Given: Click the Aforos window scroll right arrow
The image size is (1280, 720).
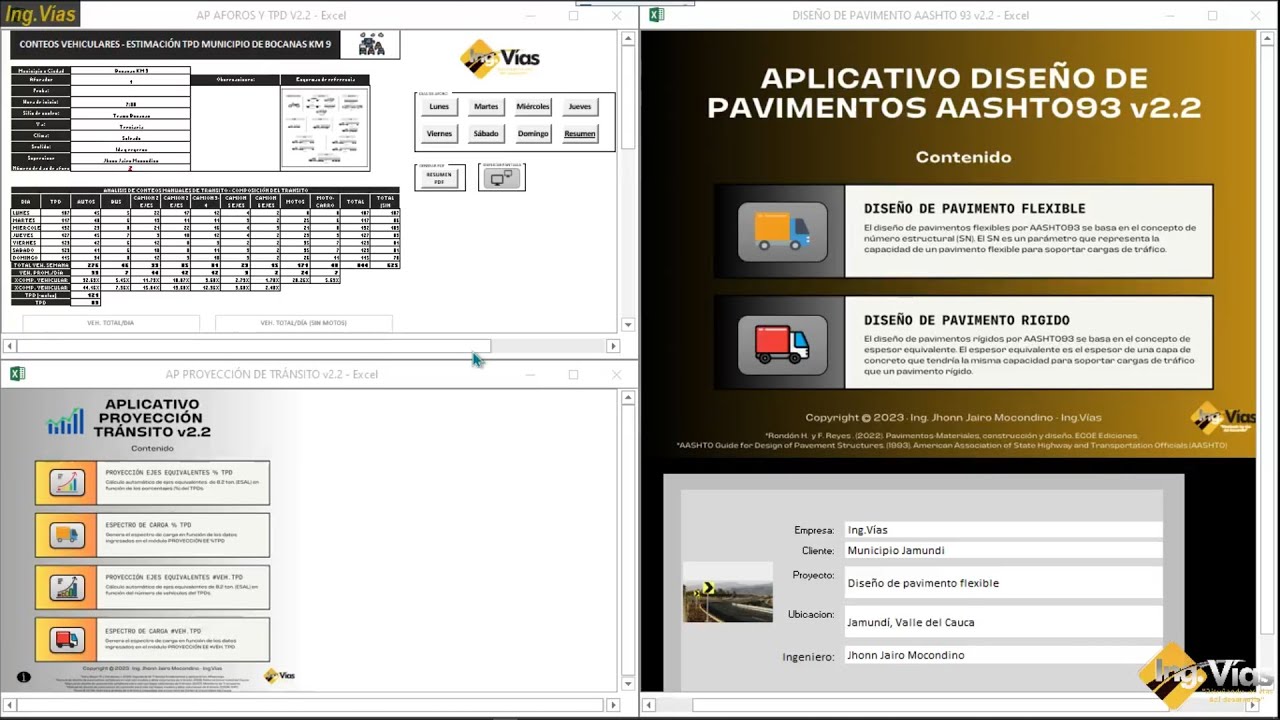Looking at the screenshot, I should point(613,346).
